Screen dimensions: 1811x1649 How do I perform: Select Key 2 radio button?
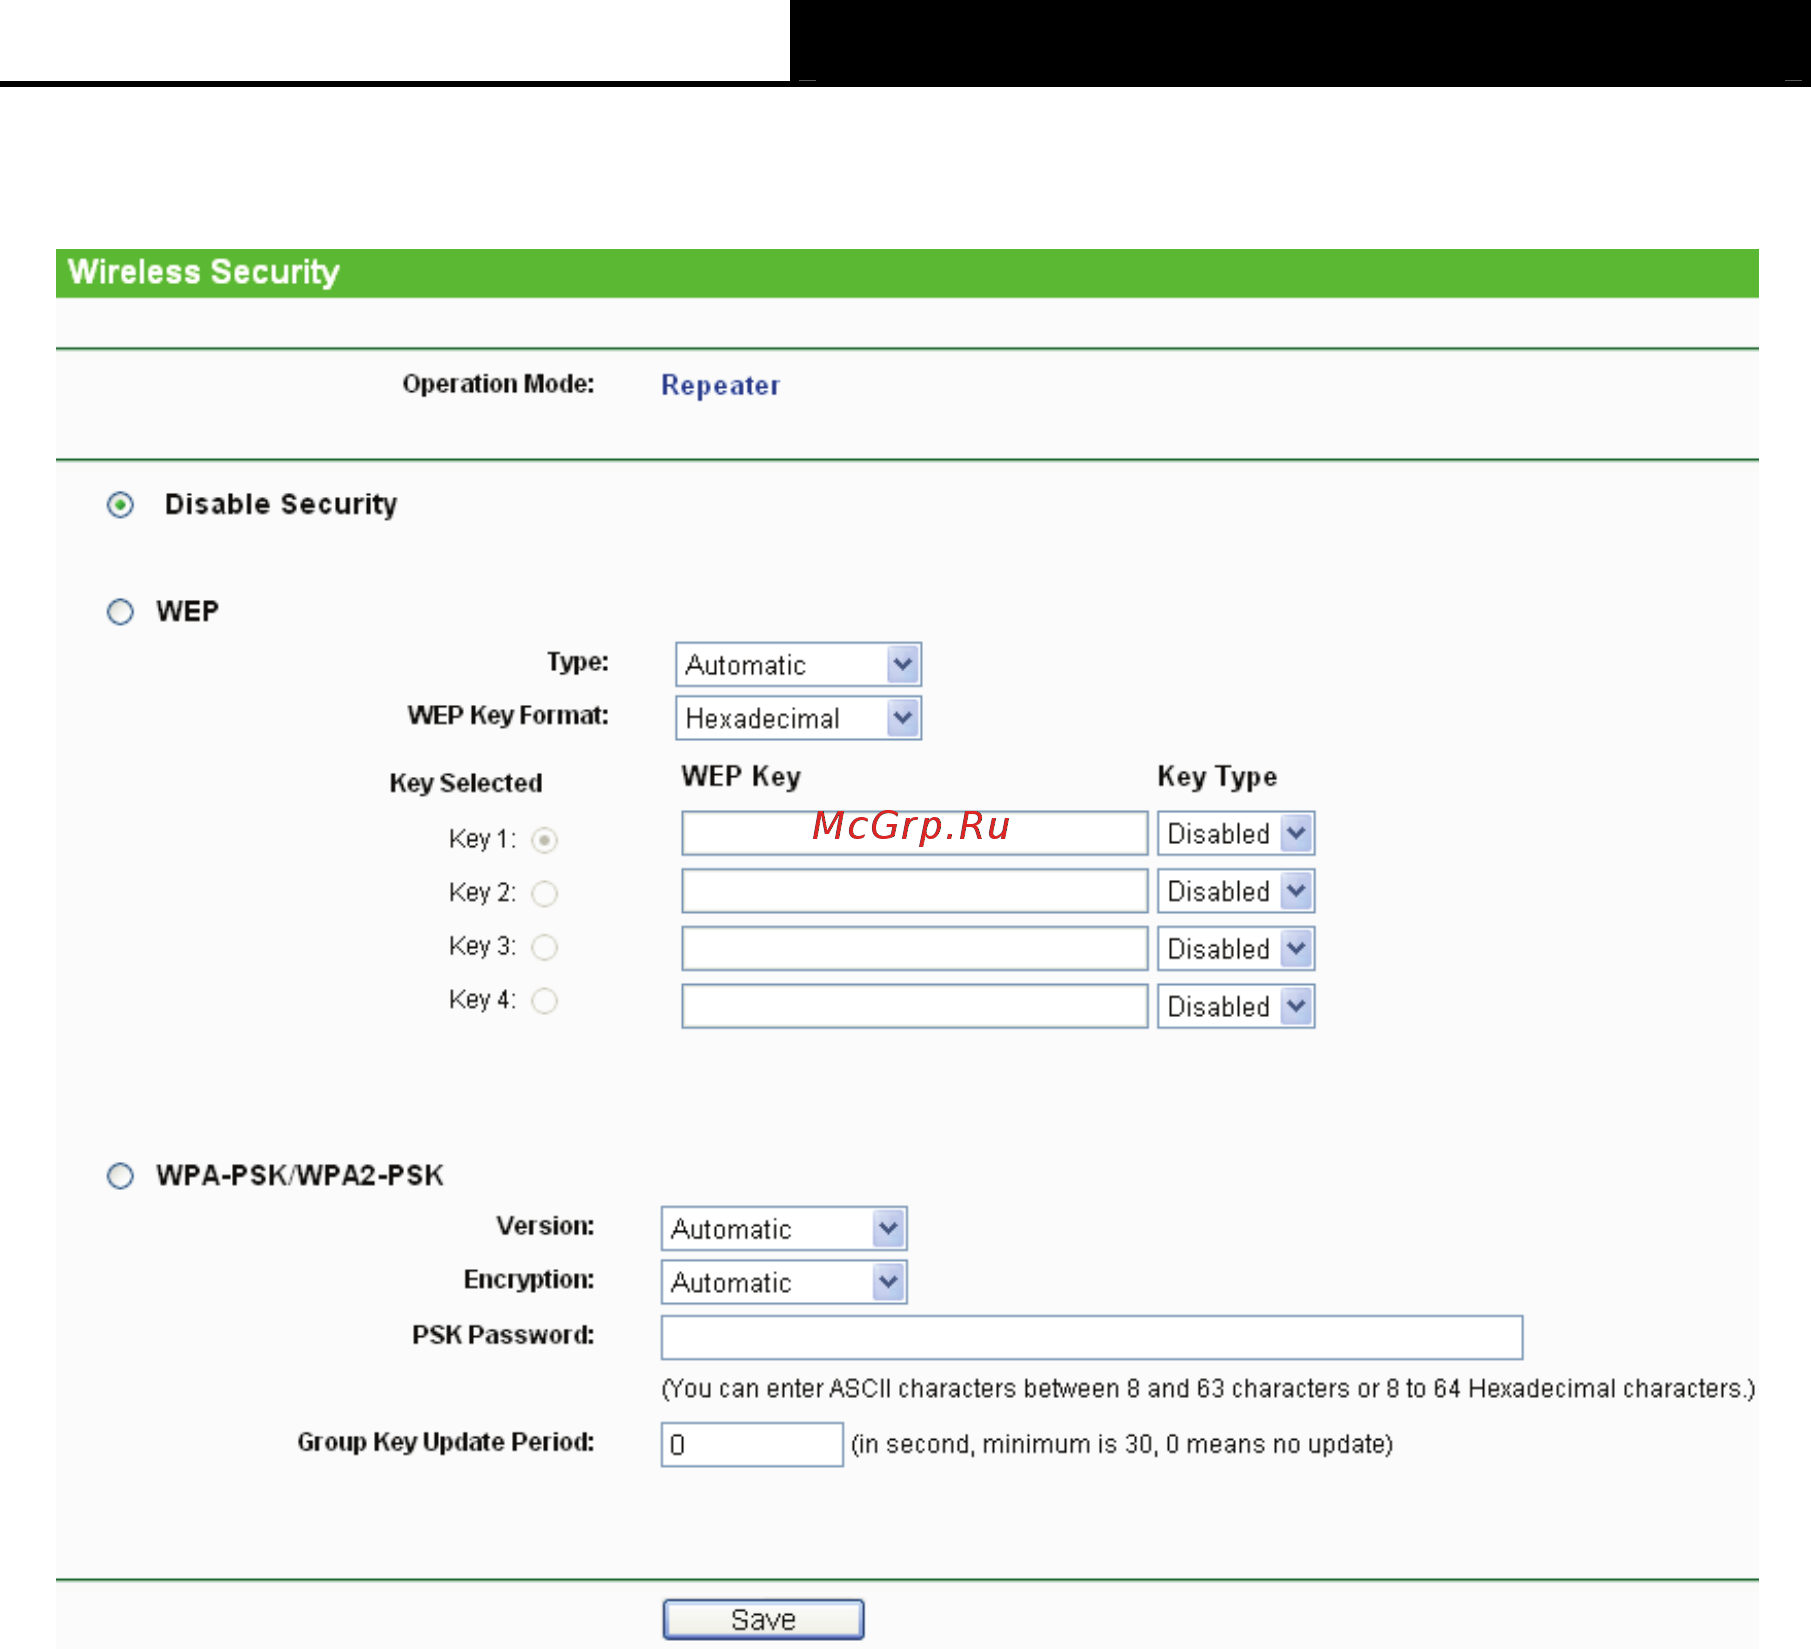coord(544,893)
